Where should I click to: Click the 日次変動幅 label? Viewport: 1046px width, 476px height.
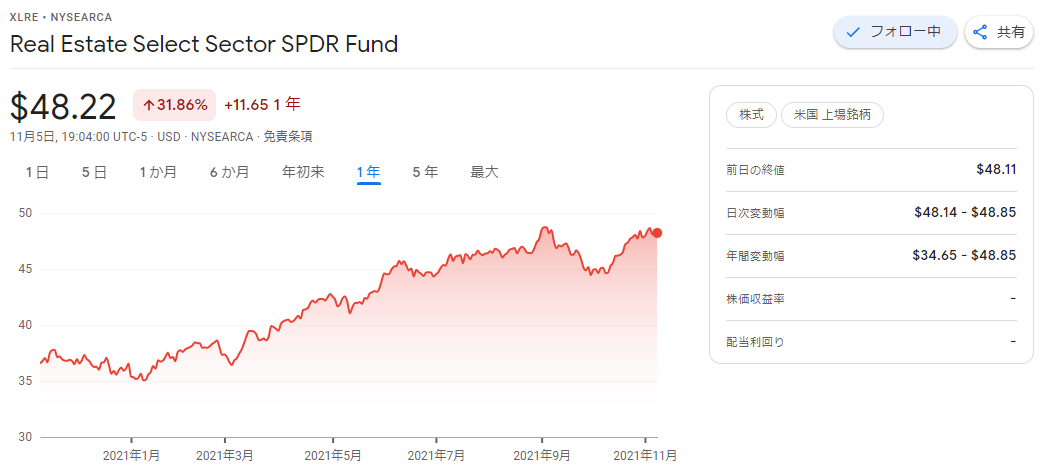pos(755,213)
